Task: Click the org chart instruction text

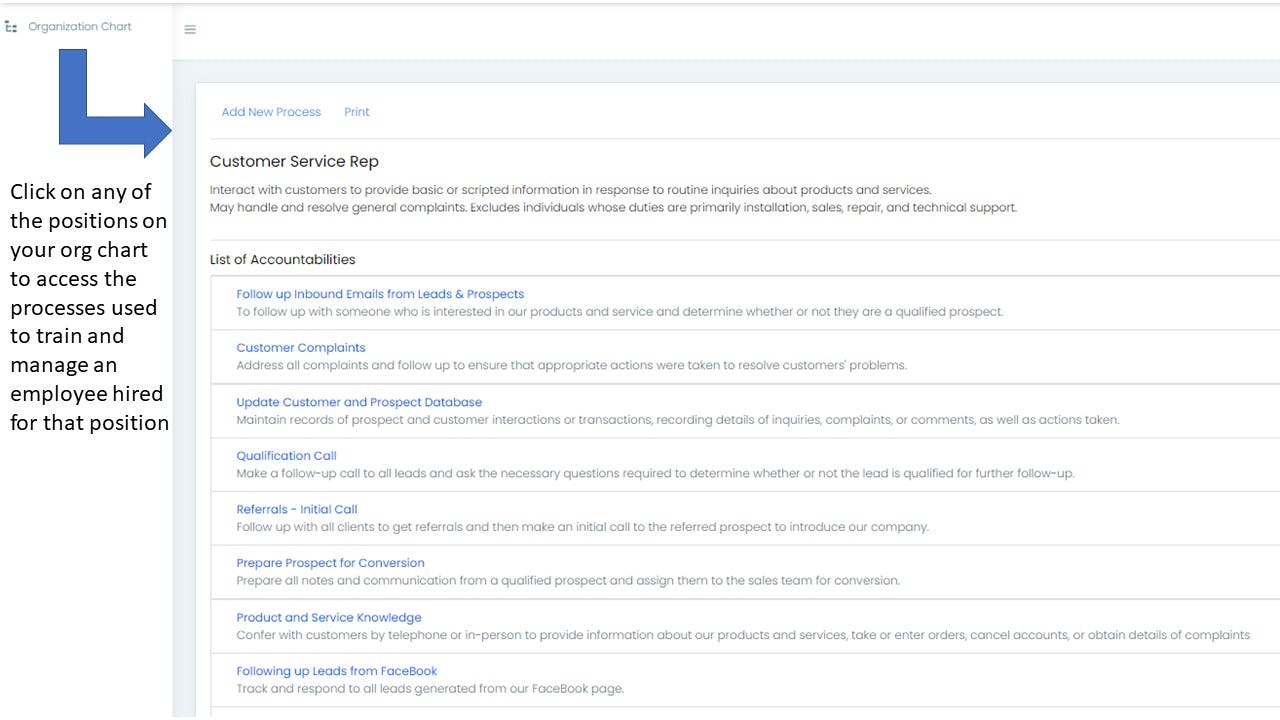Action: click(x=88, y=307)
